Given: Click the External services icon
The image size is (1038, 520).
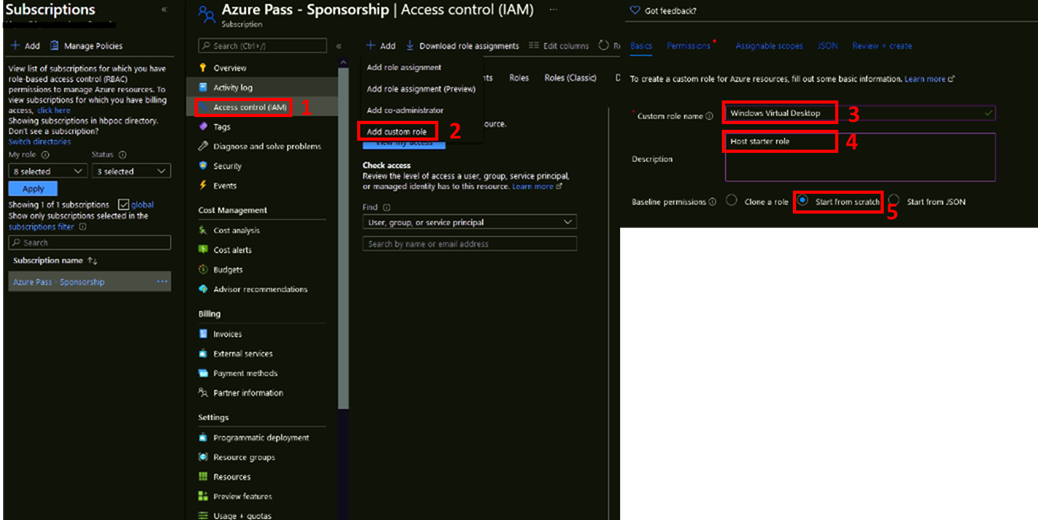Looking at the screenshot, I should pyautogui.click(x=203, y=353).
